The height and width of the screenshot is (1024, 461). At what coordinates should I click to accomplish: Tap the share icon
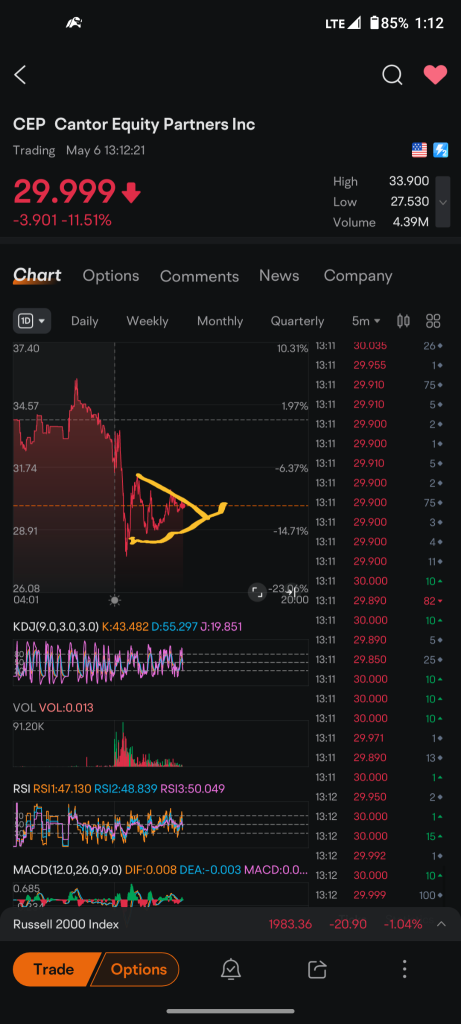[x=317, y=969]
